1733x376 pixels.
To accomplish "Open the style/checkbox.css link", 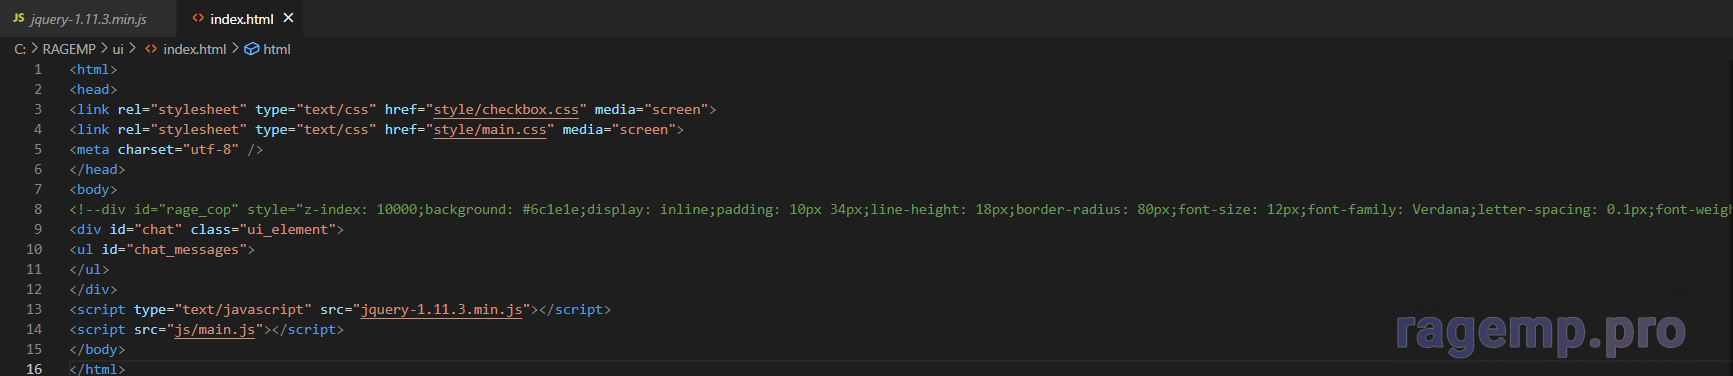I will [506, 110].
